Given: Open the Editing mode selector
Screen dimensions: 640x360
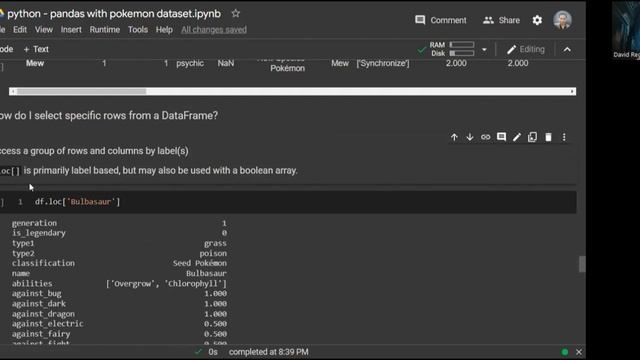Looking at the screenshot, I should click(x=526, y=49).
